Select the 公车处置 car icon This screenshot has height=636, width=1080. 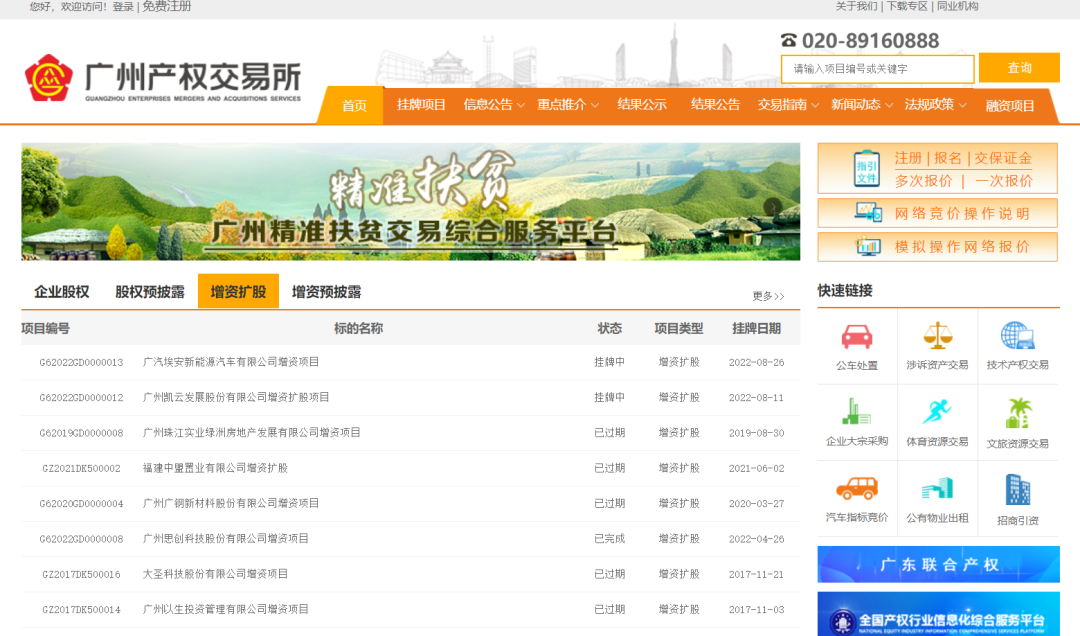pos(855,348)
